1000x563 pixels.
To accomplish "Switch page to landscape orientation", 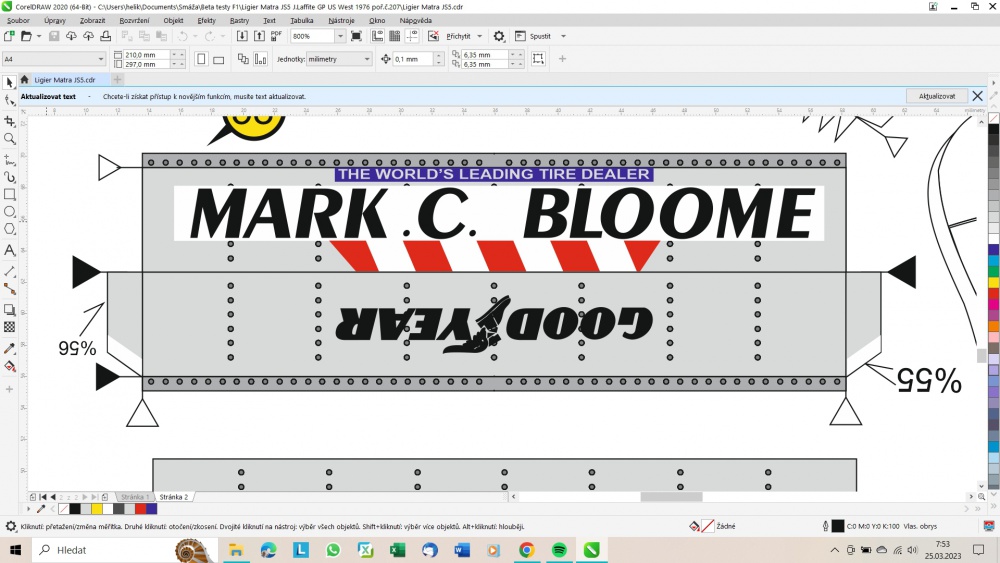I will [219, 59].
